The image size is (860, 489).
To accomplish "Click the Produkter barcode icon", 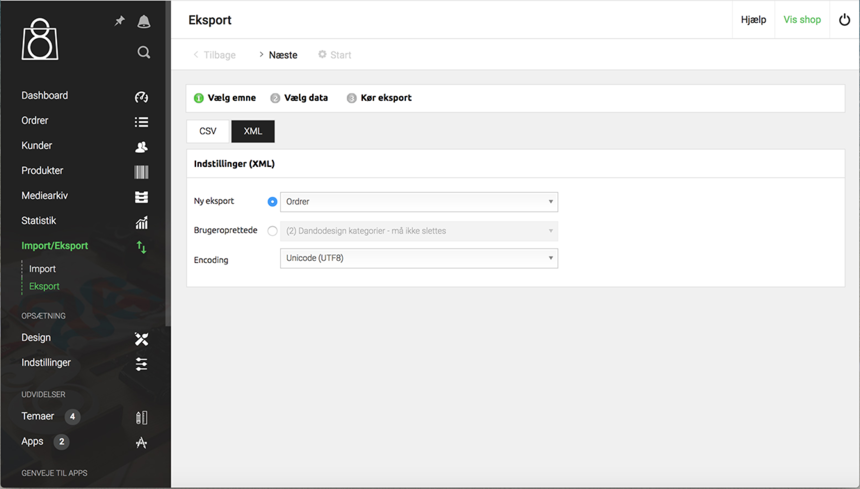I will (x=141, y=171).
